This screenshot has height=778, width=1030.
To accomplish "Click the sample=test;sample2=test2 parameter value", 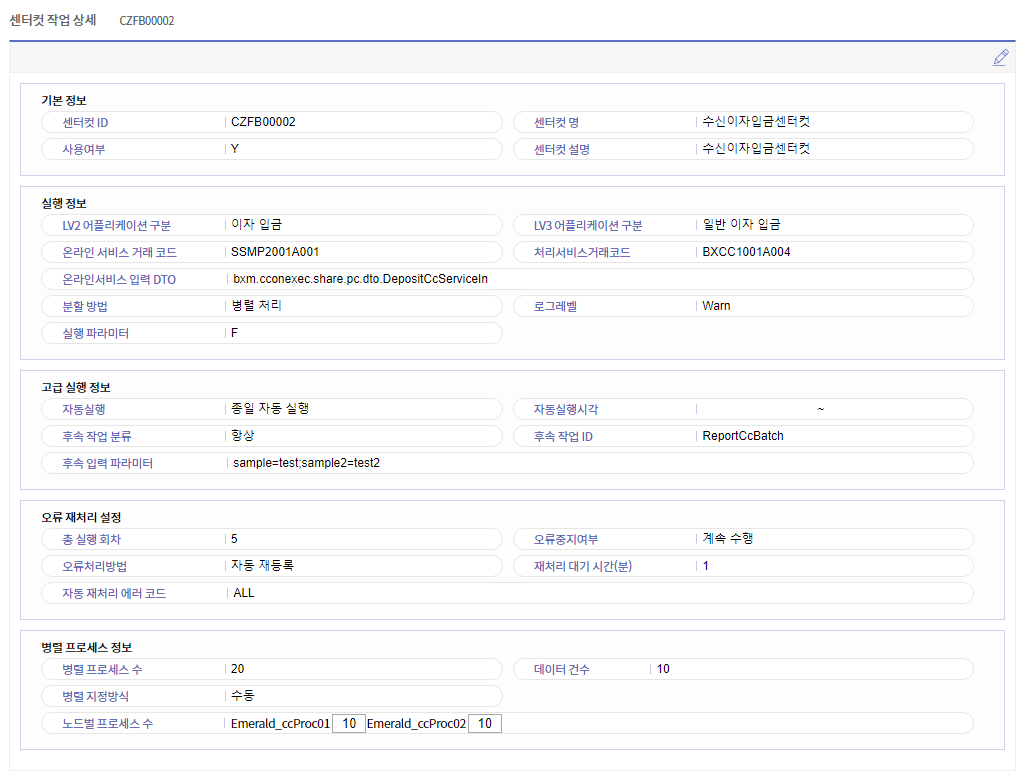I will click(307, 463).
